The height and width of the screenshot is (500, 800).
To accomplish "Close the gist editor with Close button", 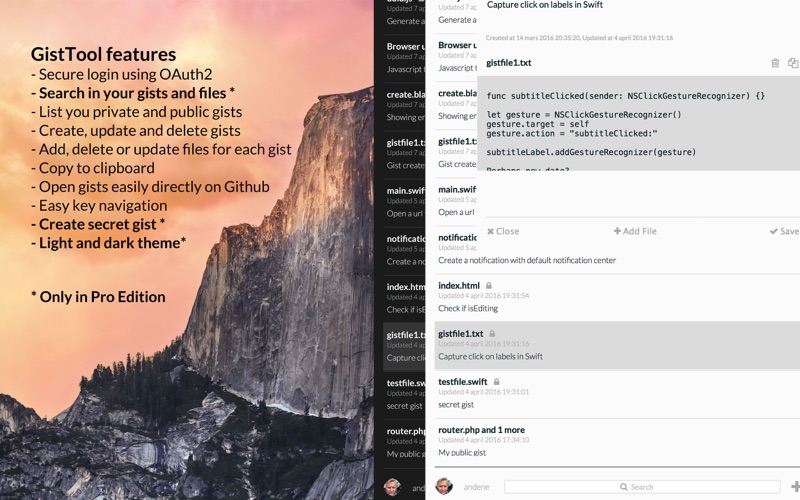I will point(503,231).
